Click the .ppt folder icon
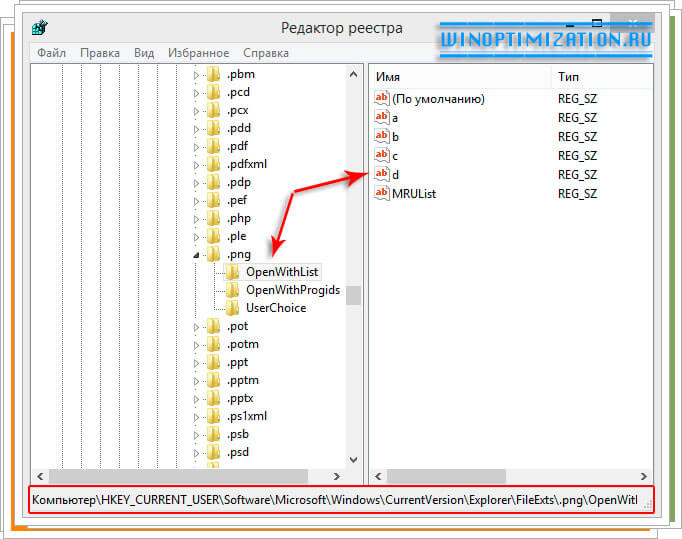Viewport: 682px width, 539px height. [213, 362]
